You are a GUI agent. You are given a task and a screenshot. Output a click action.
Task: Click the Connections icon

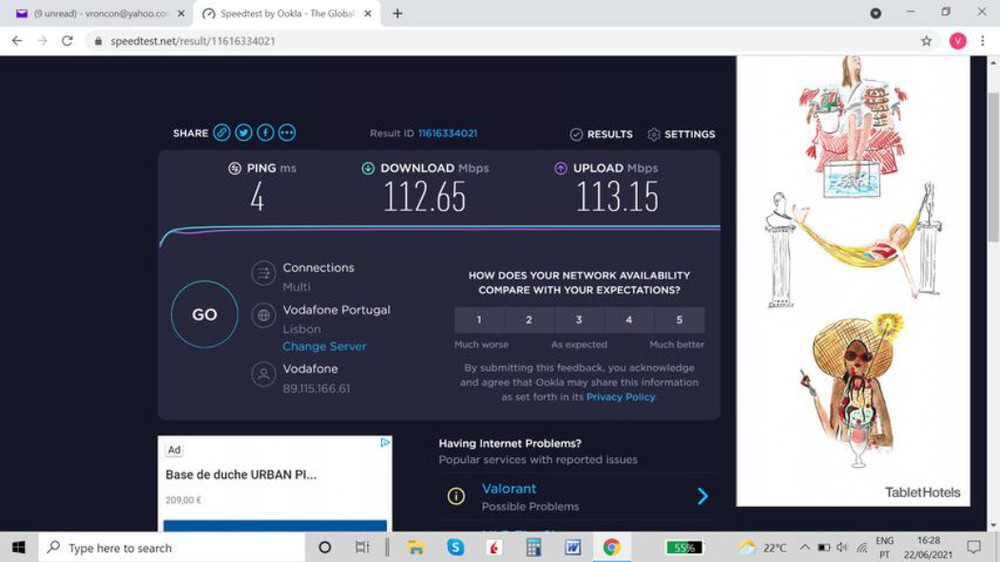[x=263, y=274]
